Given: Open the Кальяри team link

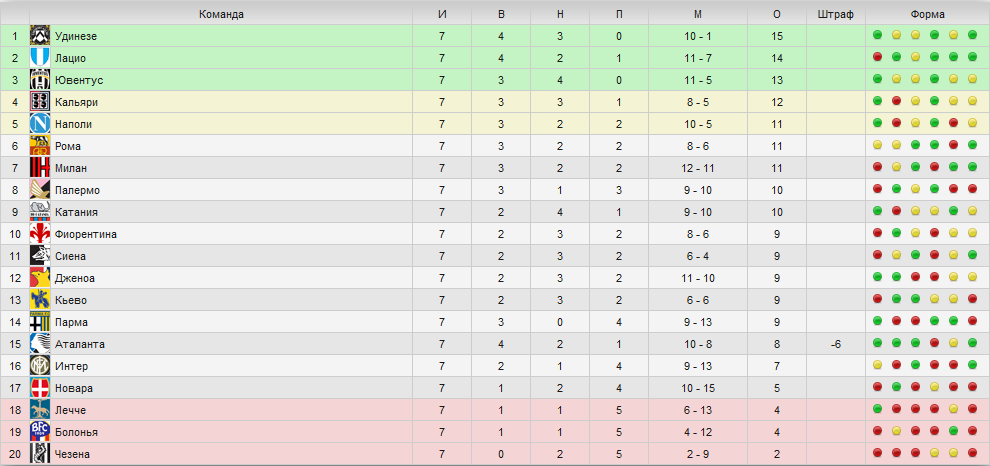Looking at the screenshot, I should point(76,102).
